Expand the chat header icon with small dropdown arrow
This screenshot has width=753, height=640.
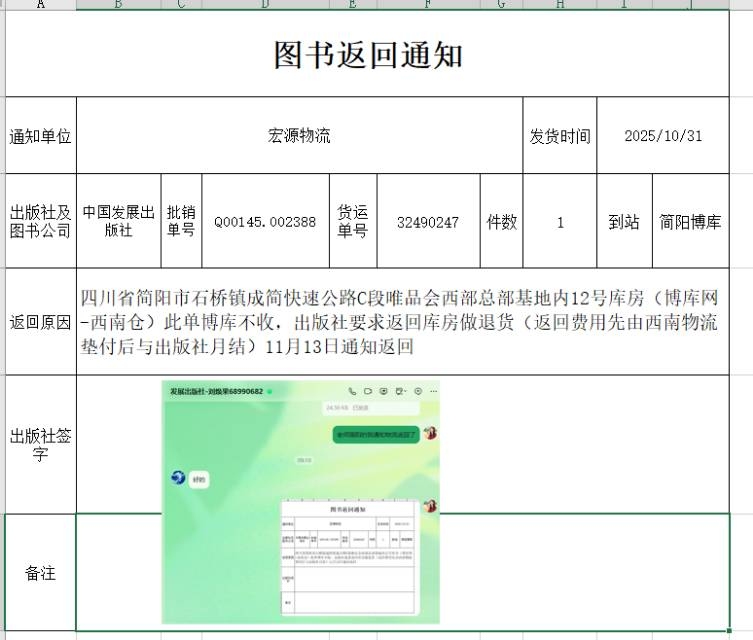click(x=400, y=391)
